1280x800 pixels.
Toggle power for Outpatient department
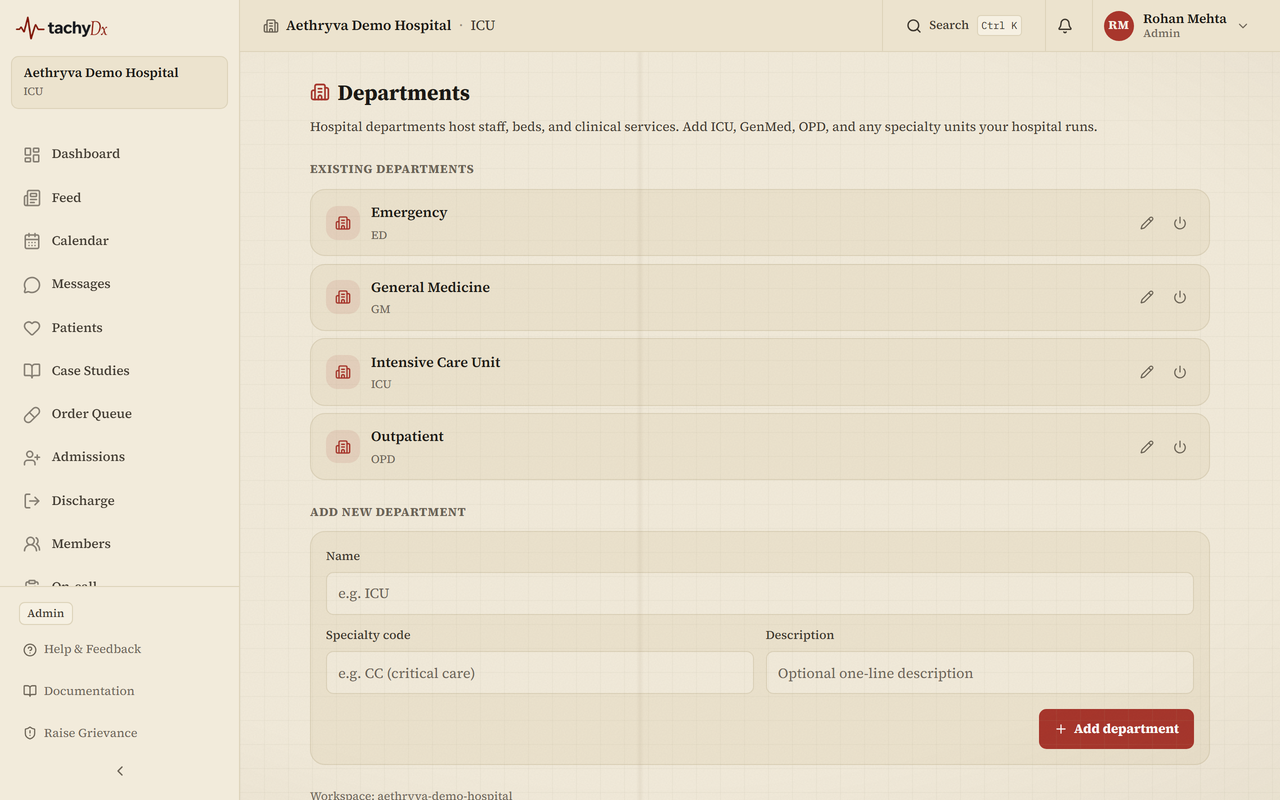tap(1180, 447)
